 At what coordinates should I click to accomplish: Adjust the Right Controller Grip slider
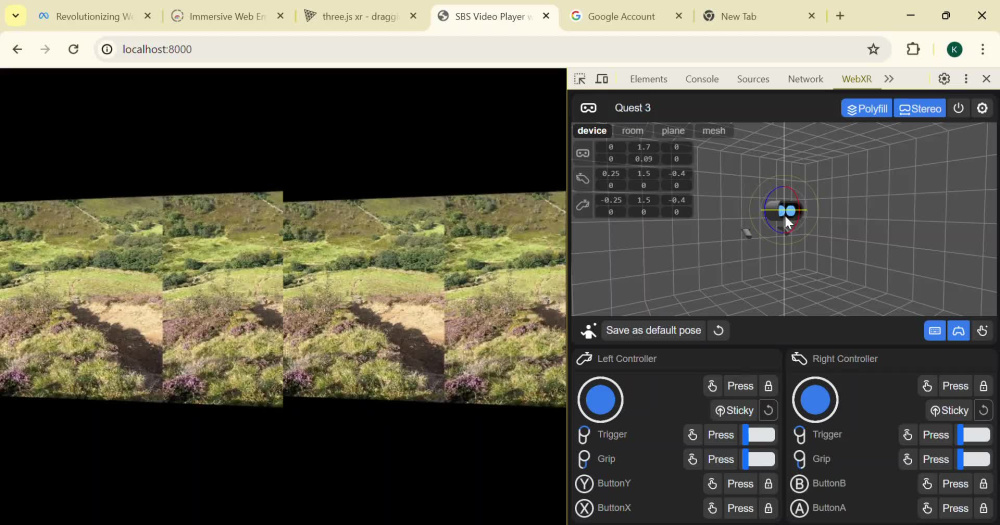(974, 459)
